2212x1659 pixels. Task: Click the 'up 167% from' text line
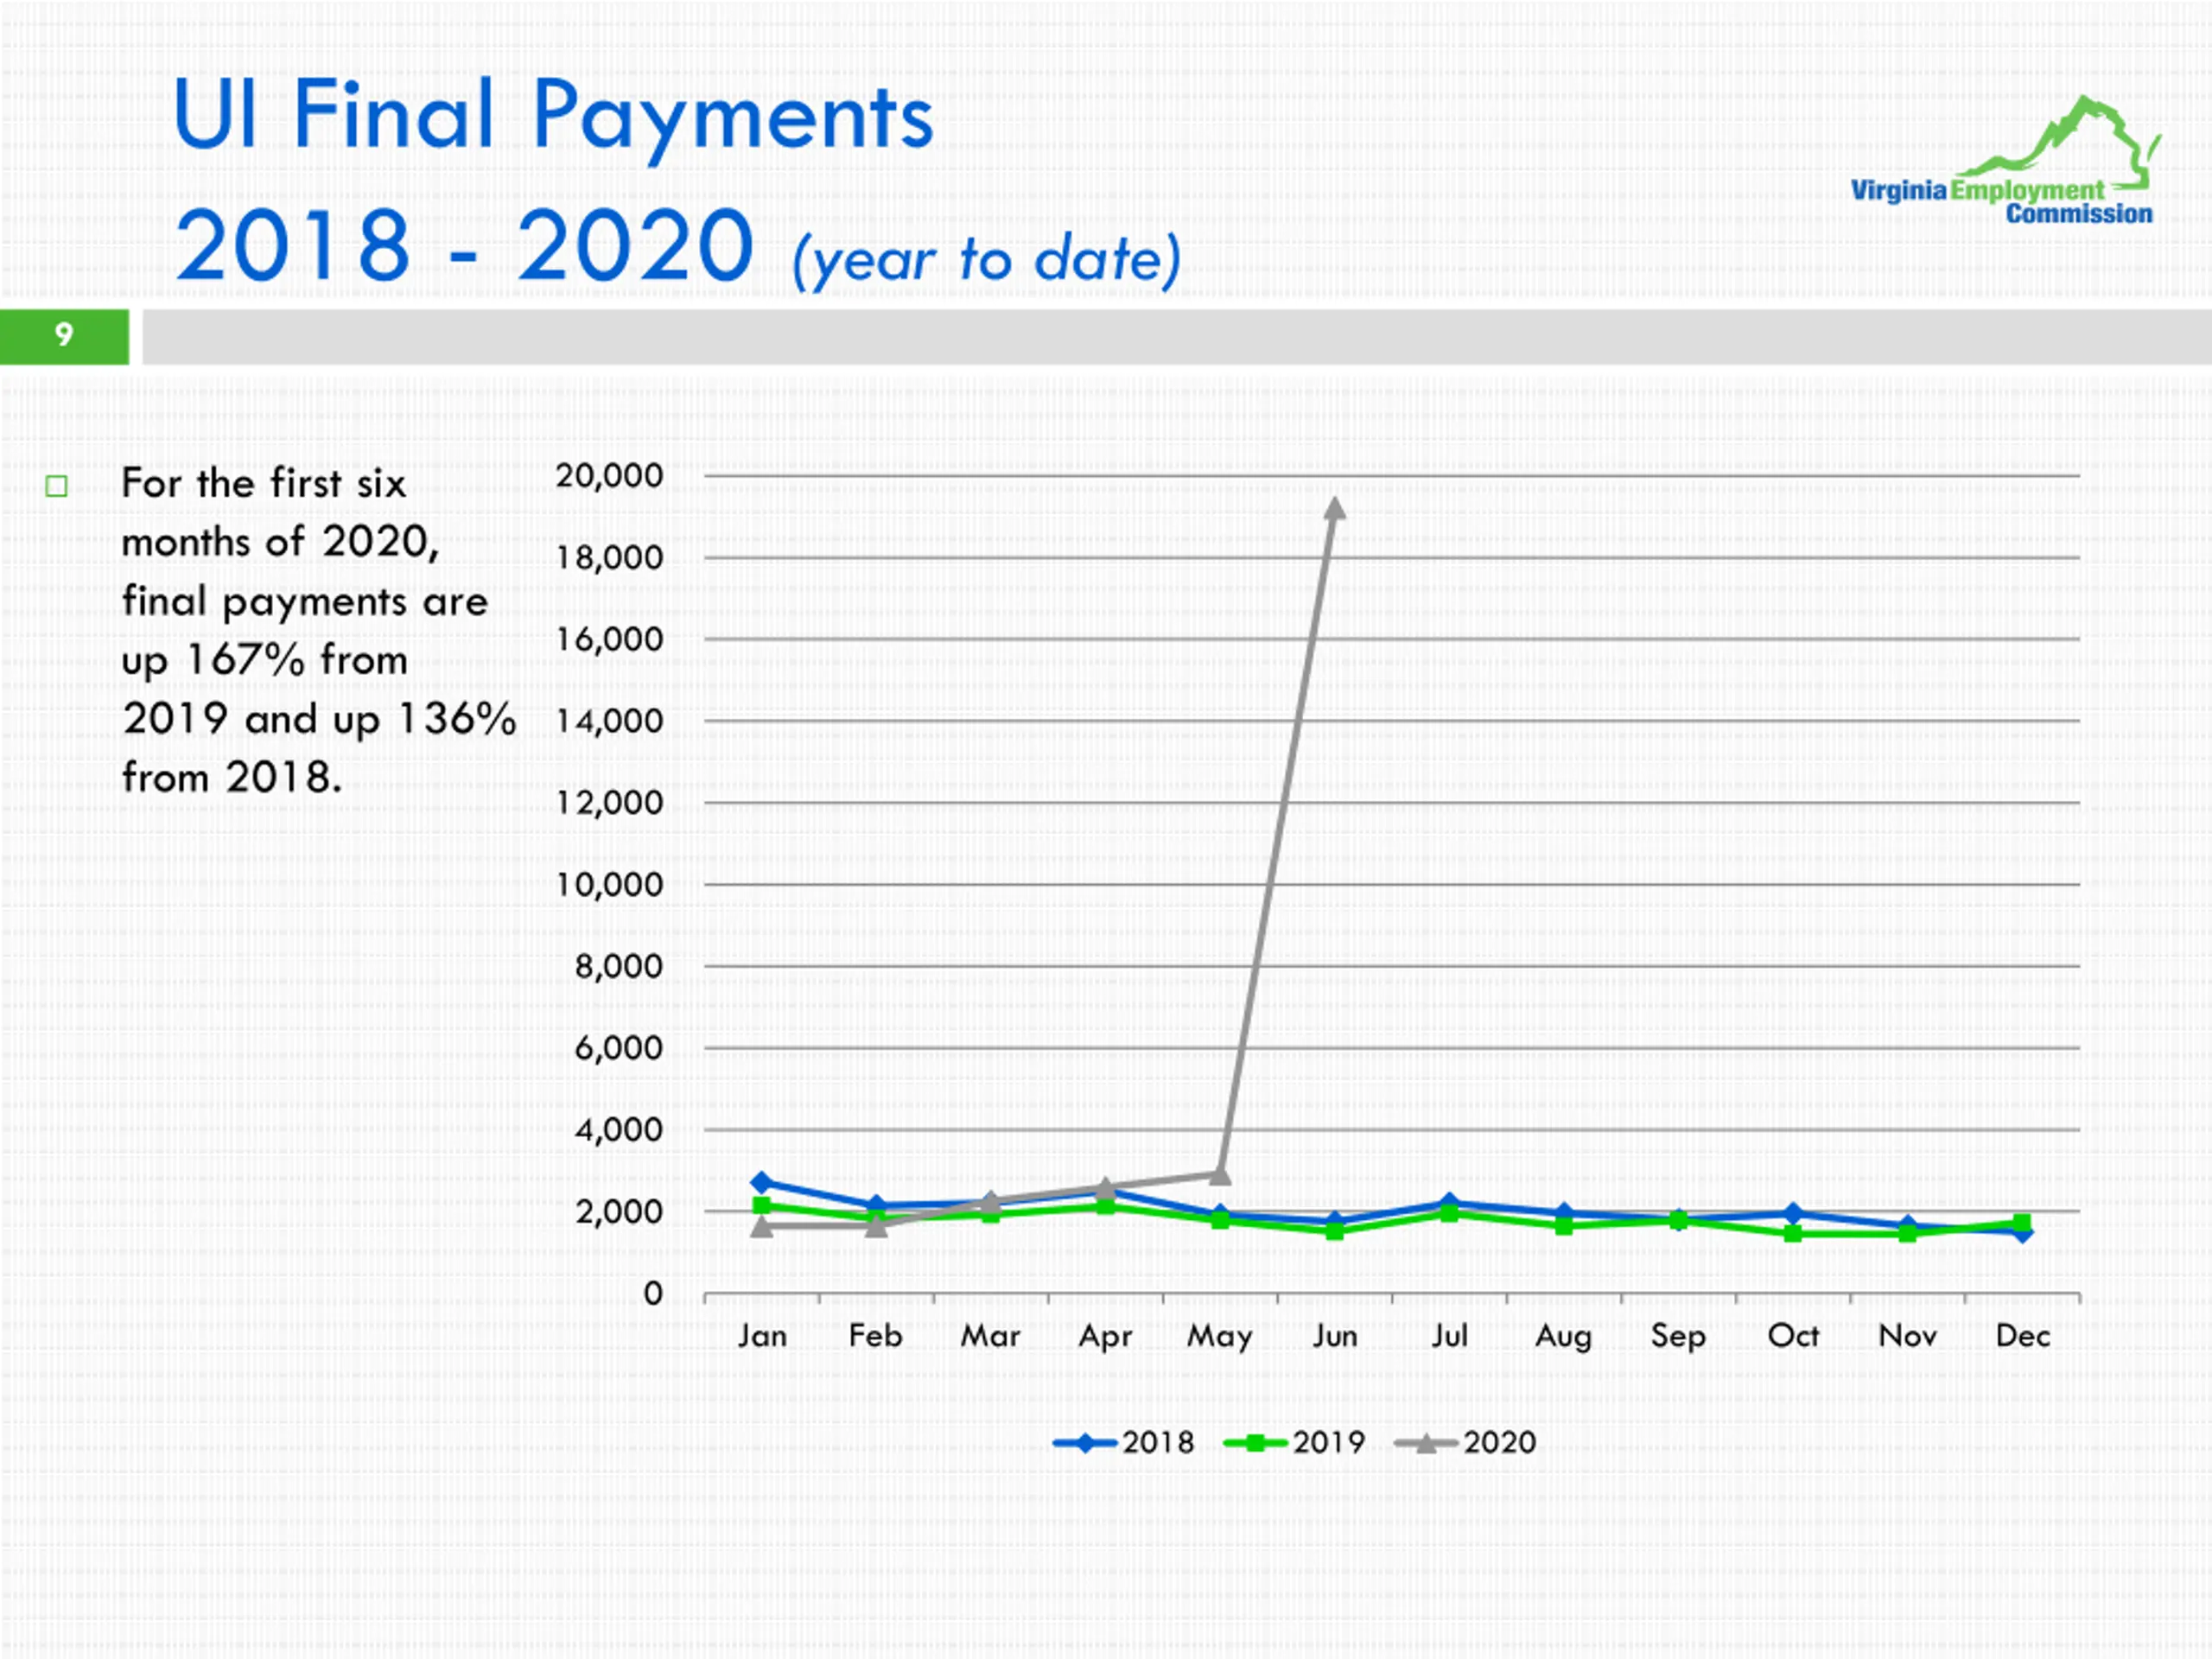tap(265, 661)
